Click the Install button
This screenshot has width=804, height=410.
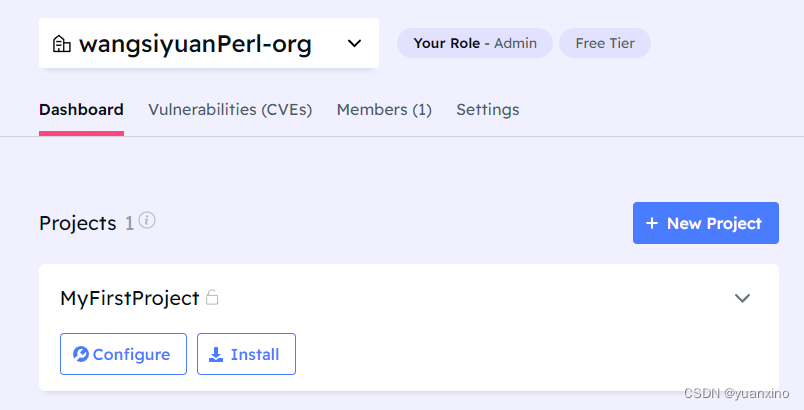(246, 354)
